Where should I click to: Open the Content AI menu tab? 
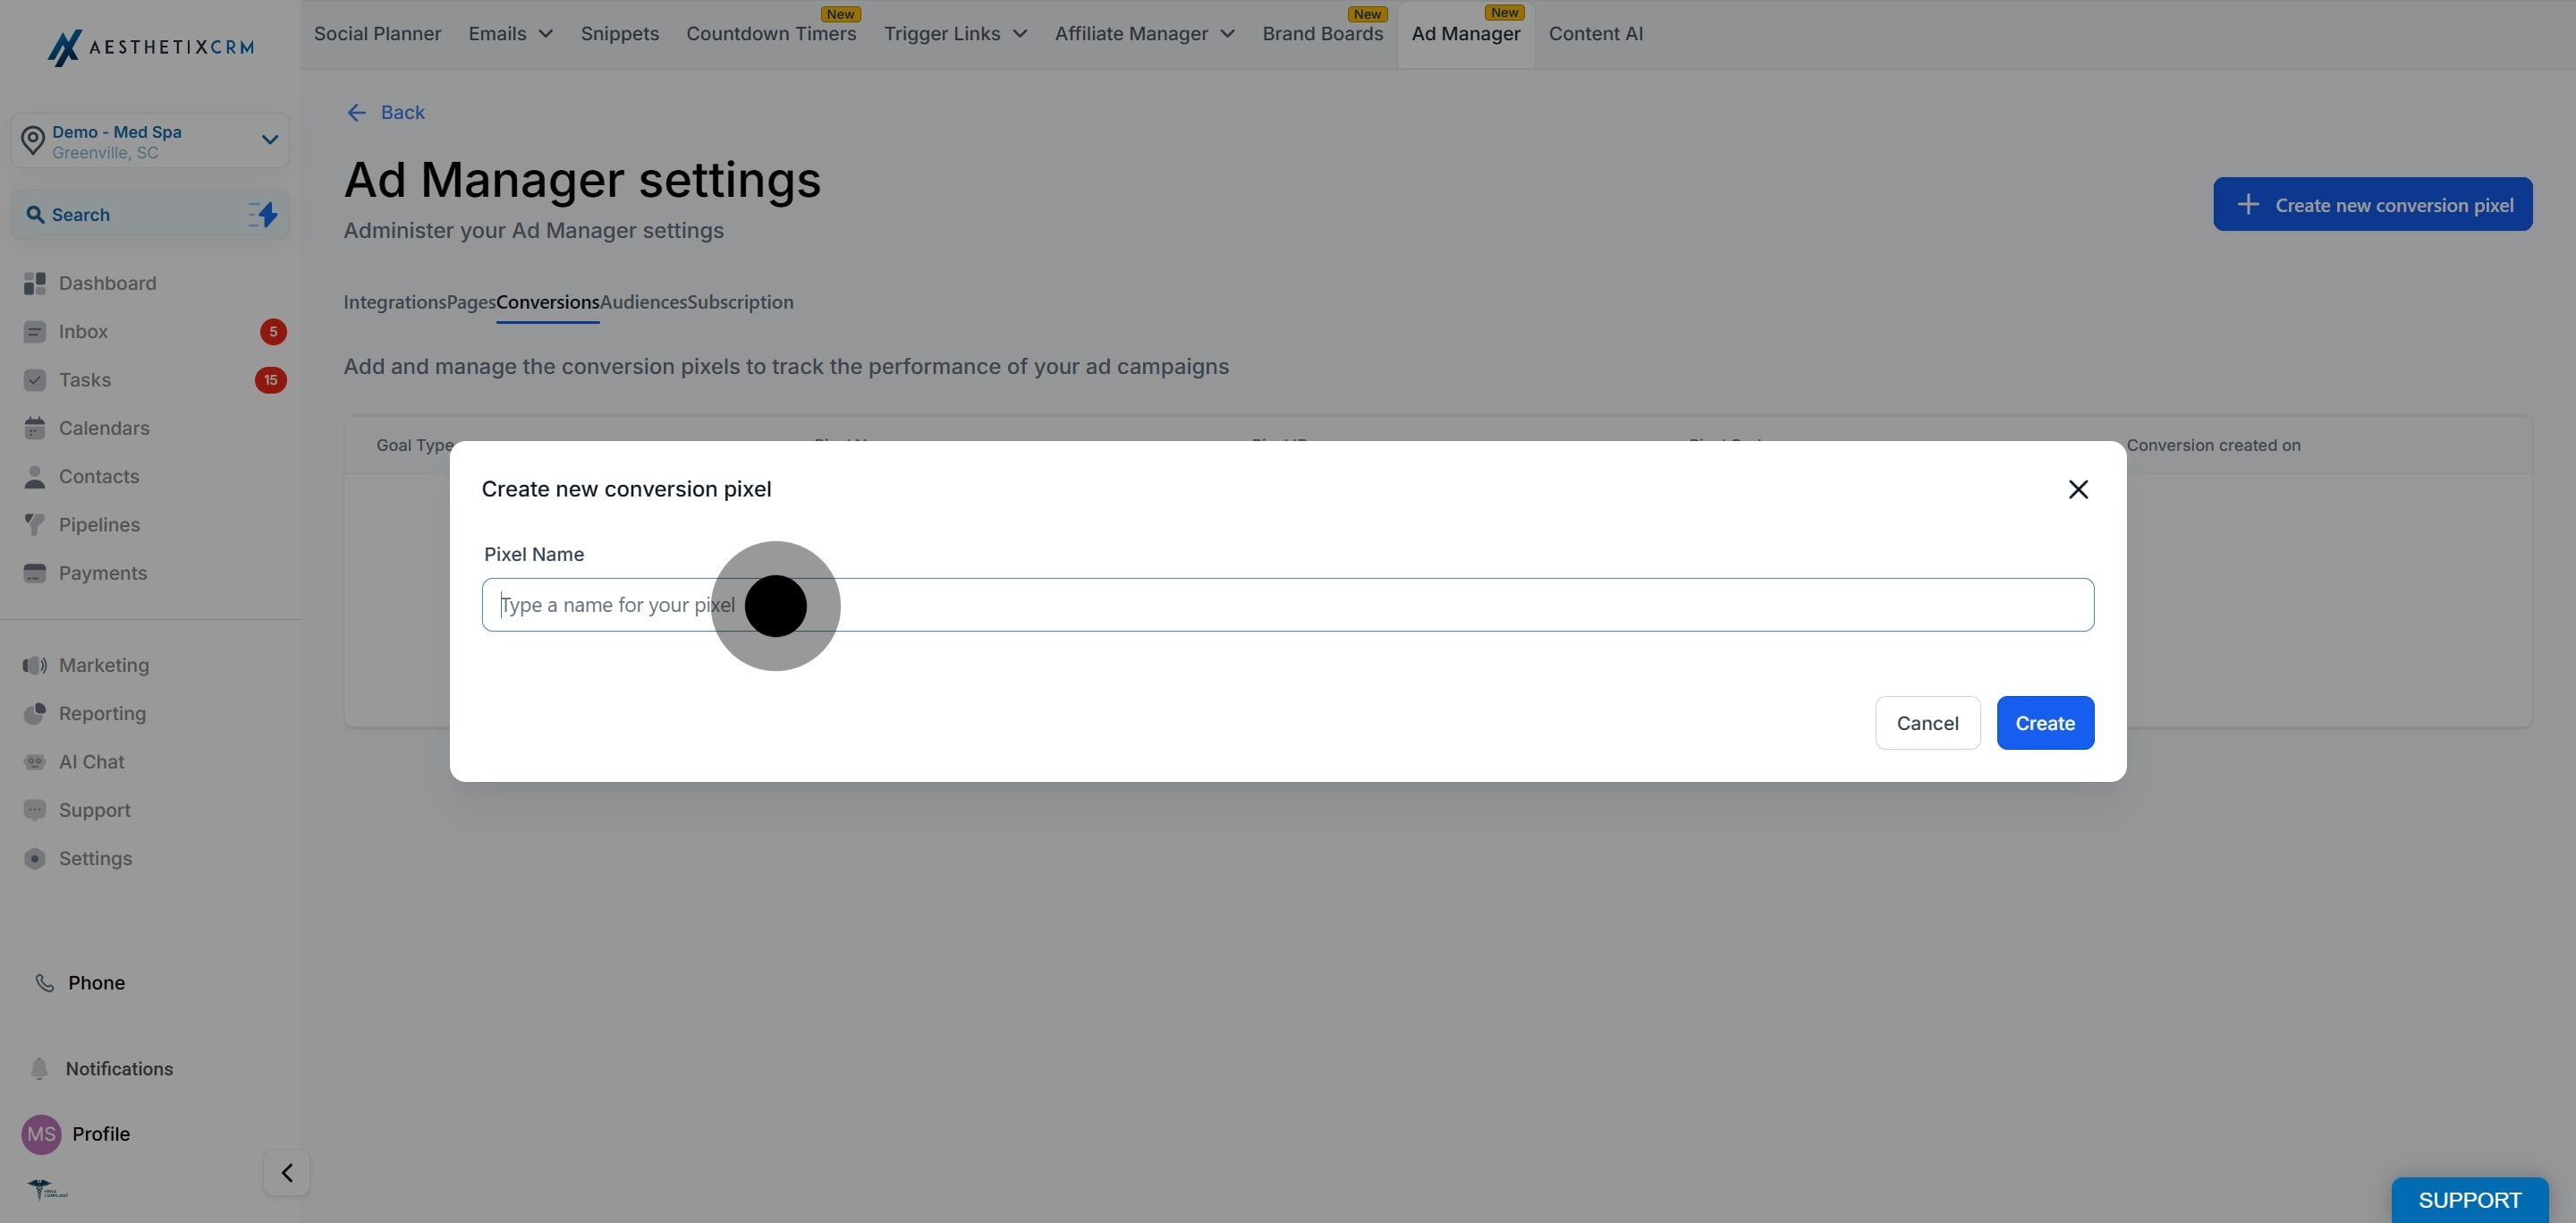tap(1595, 34)
